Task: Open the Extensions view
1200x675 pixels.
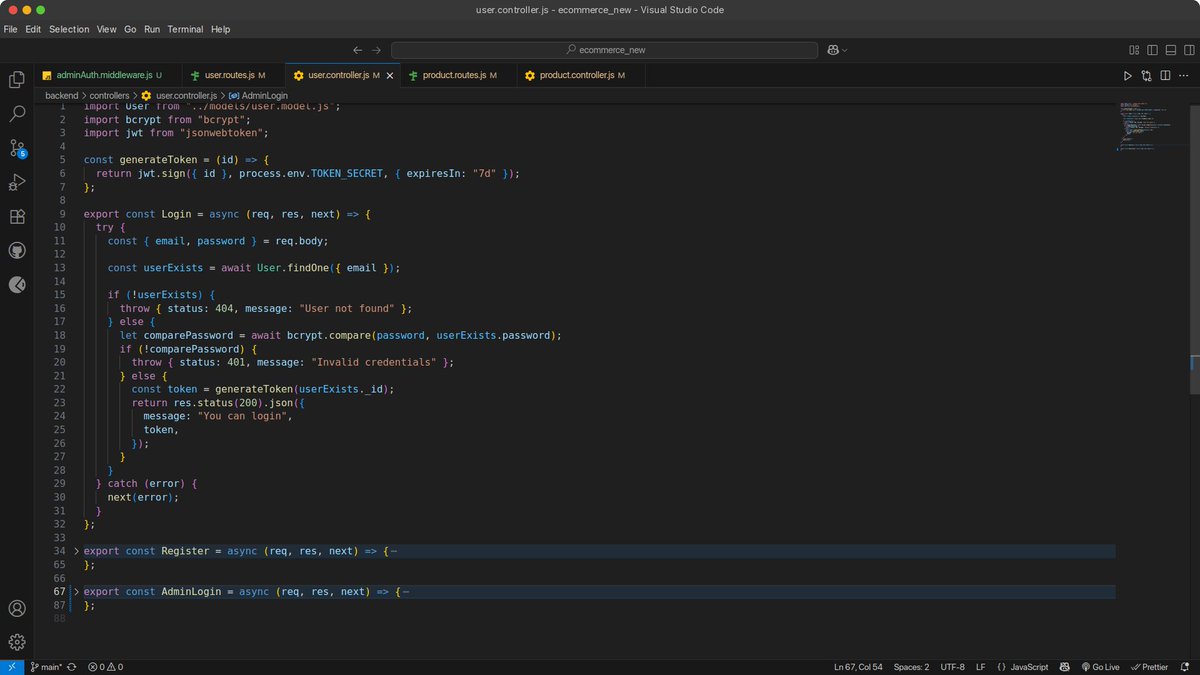Action: point(17,216)
